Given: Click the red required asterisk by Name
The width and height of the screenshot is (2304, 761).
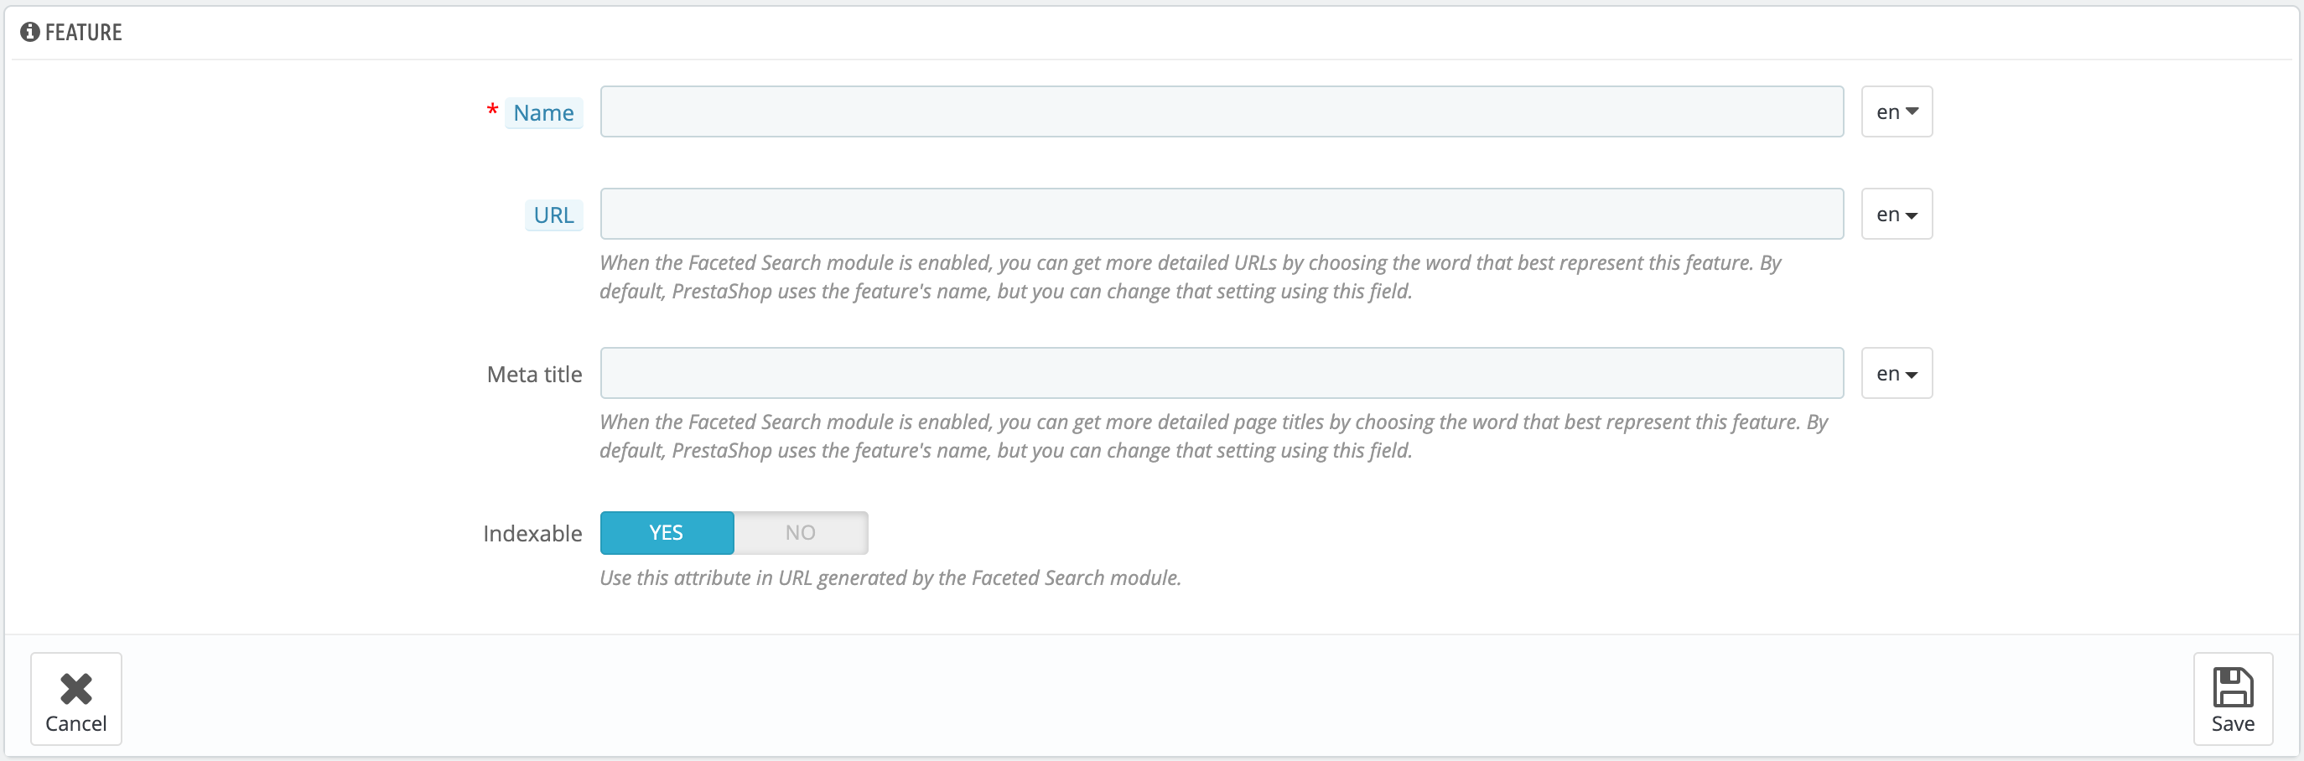Looking at the screenshot, I should click(x=492, y=111).
